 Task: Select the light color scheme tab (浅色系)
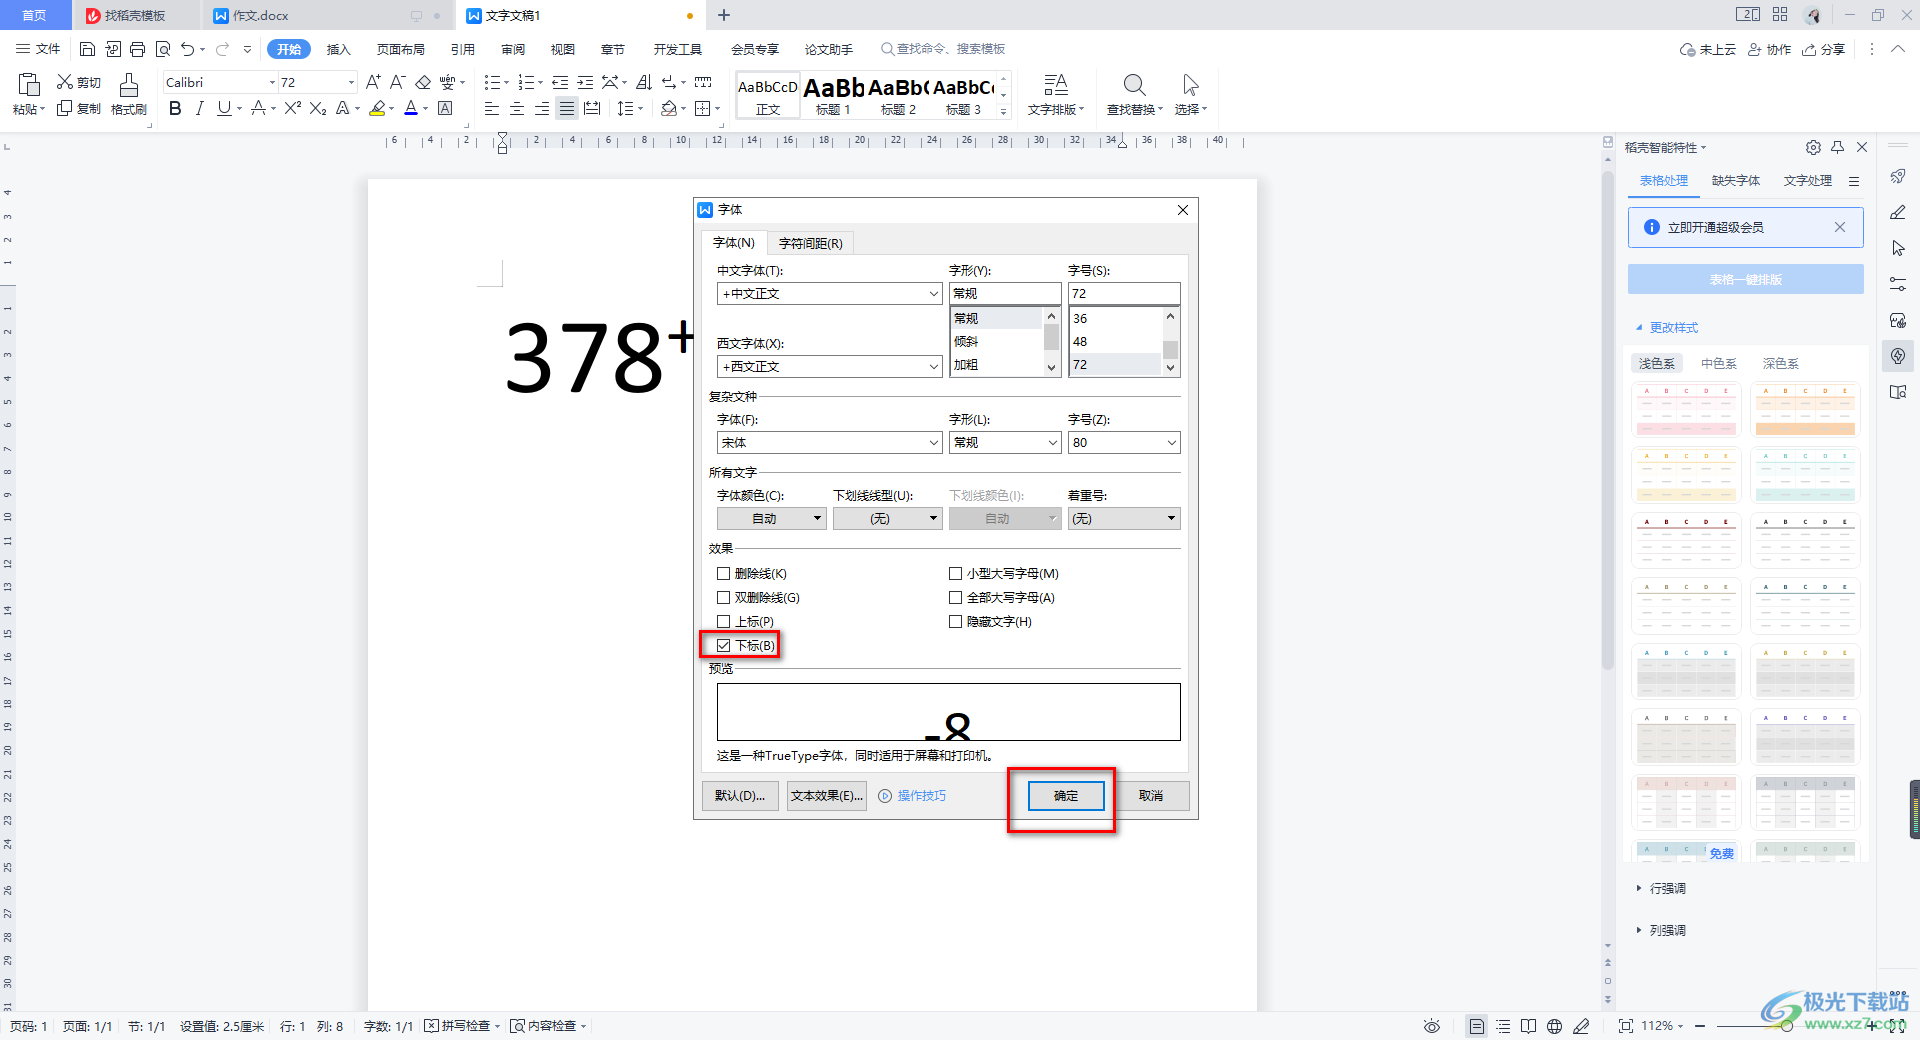click(1657, 364)
